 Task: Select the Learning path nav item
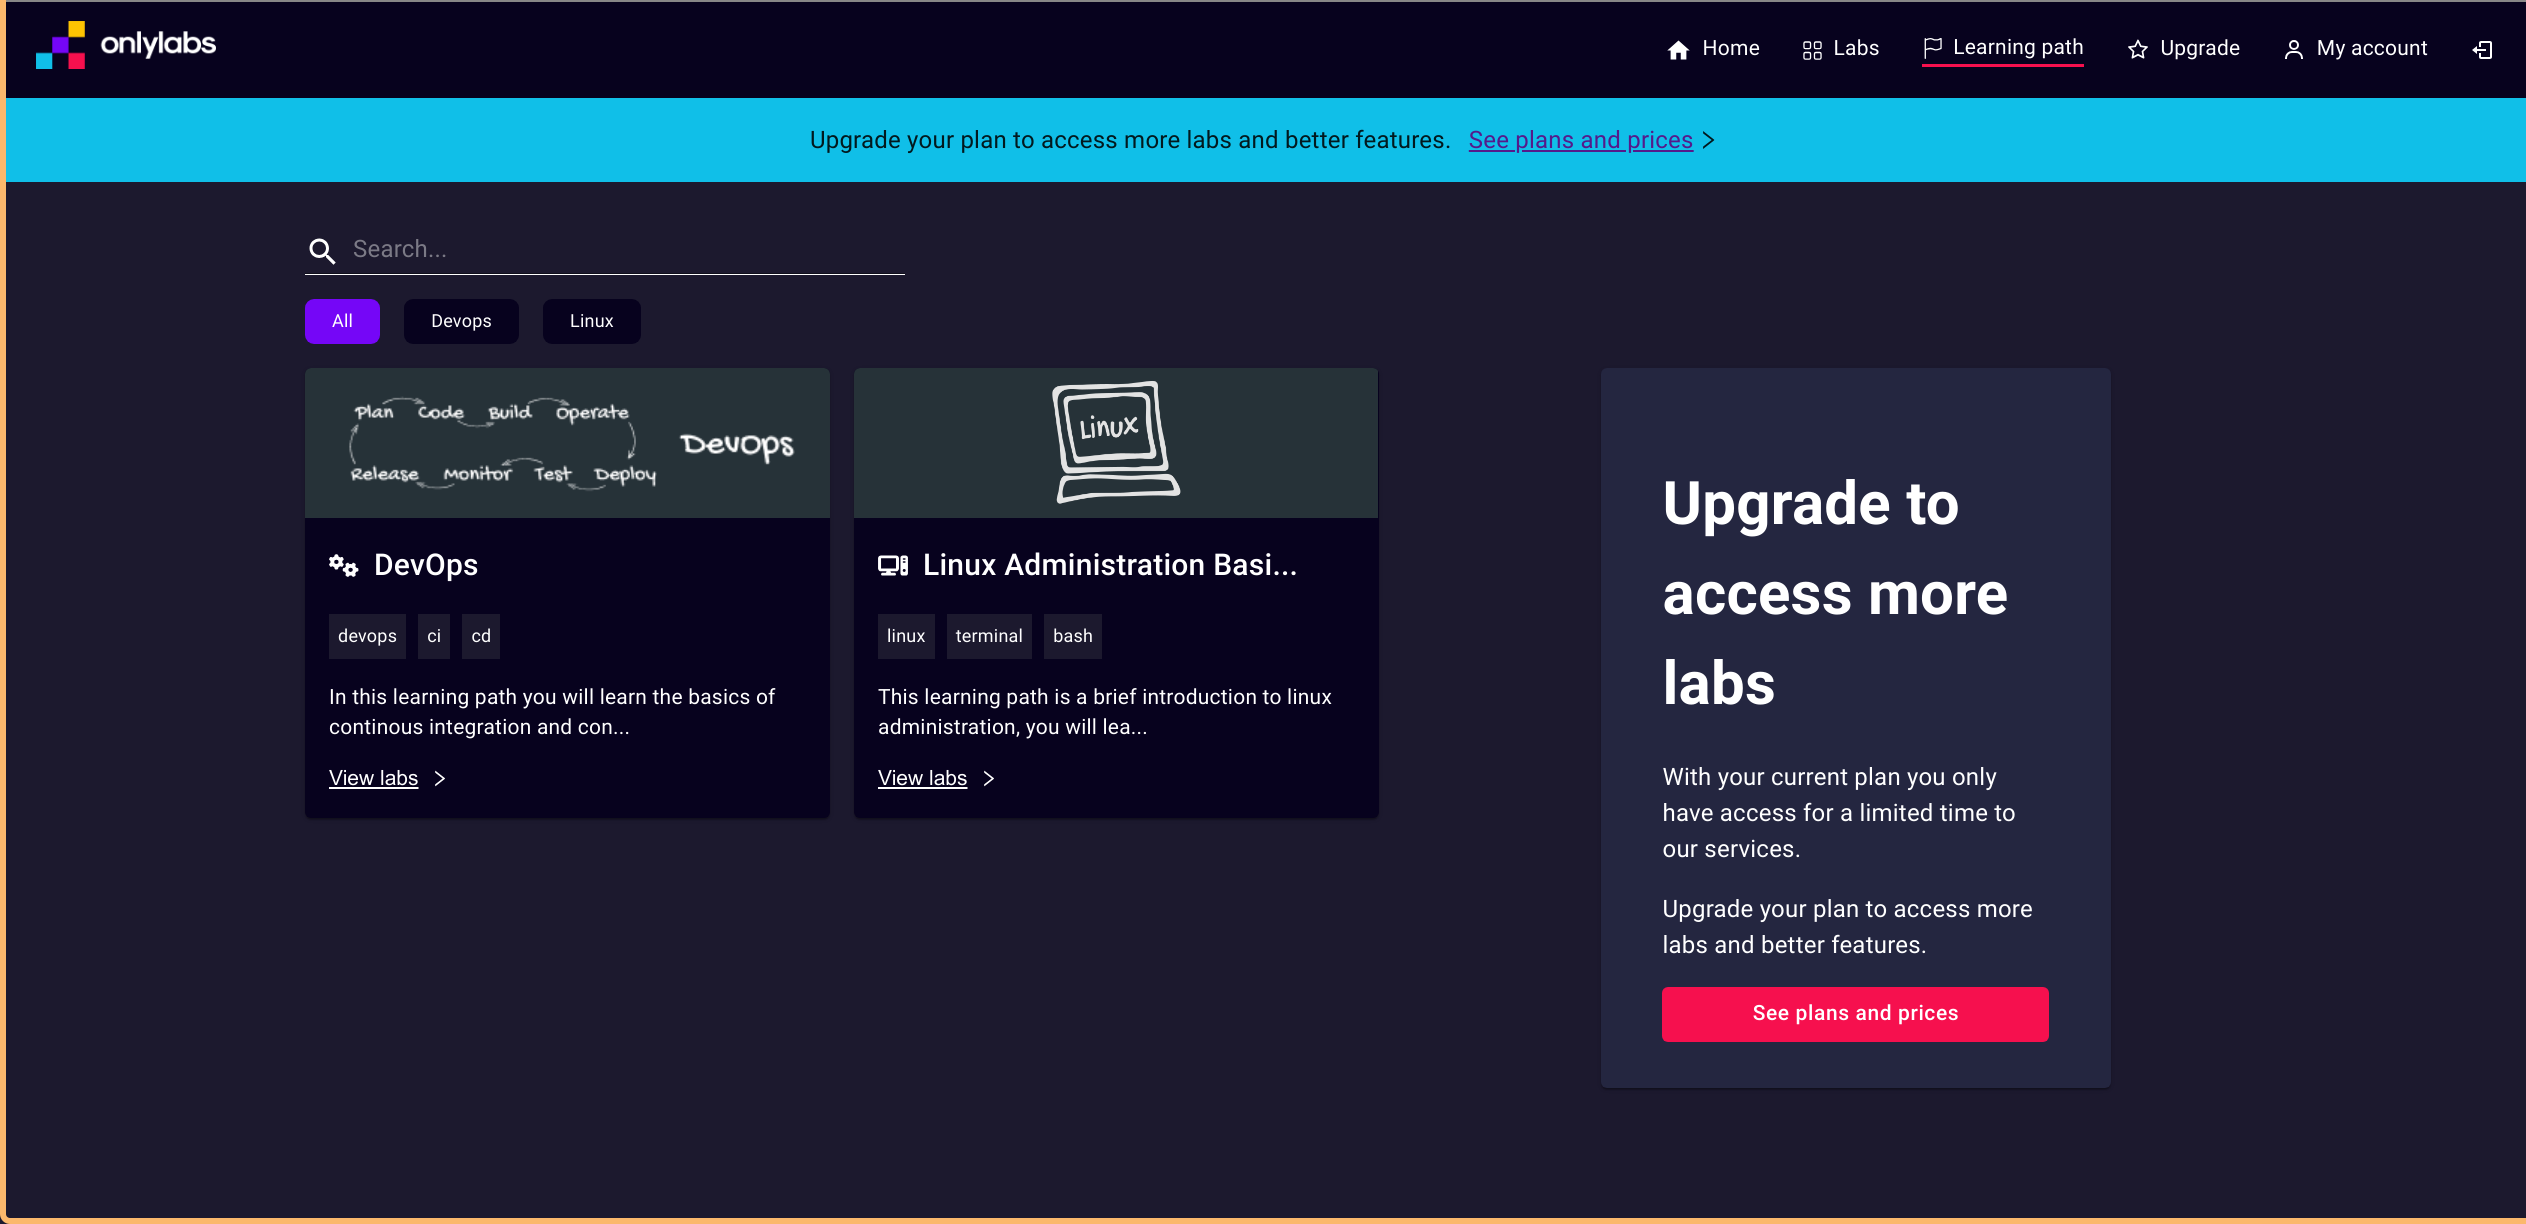[2003, 48]
